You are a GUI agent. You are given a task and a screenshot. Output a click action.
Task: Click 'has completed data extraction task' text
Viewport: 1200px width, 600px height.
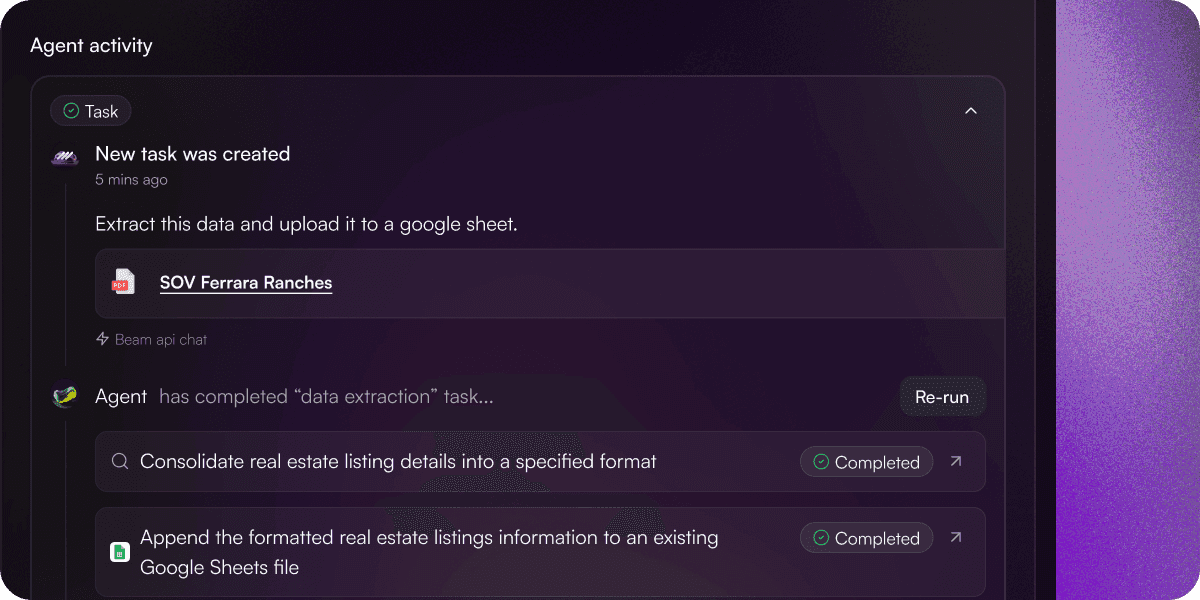click(326, 397)
